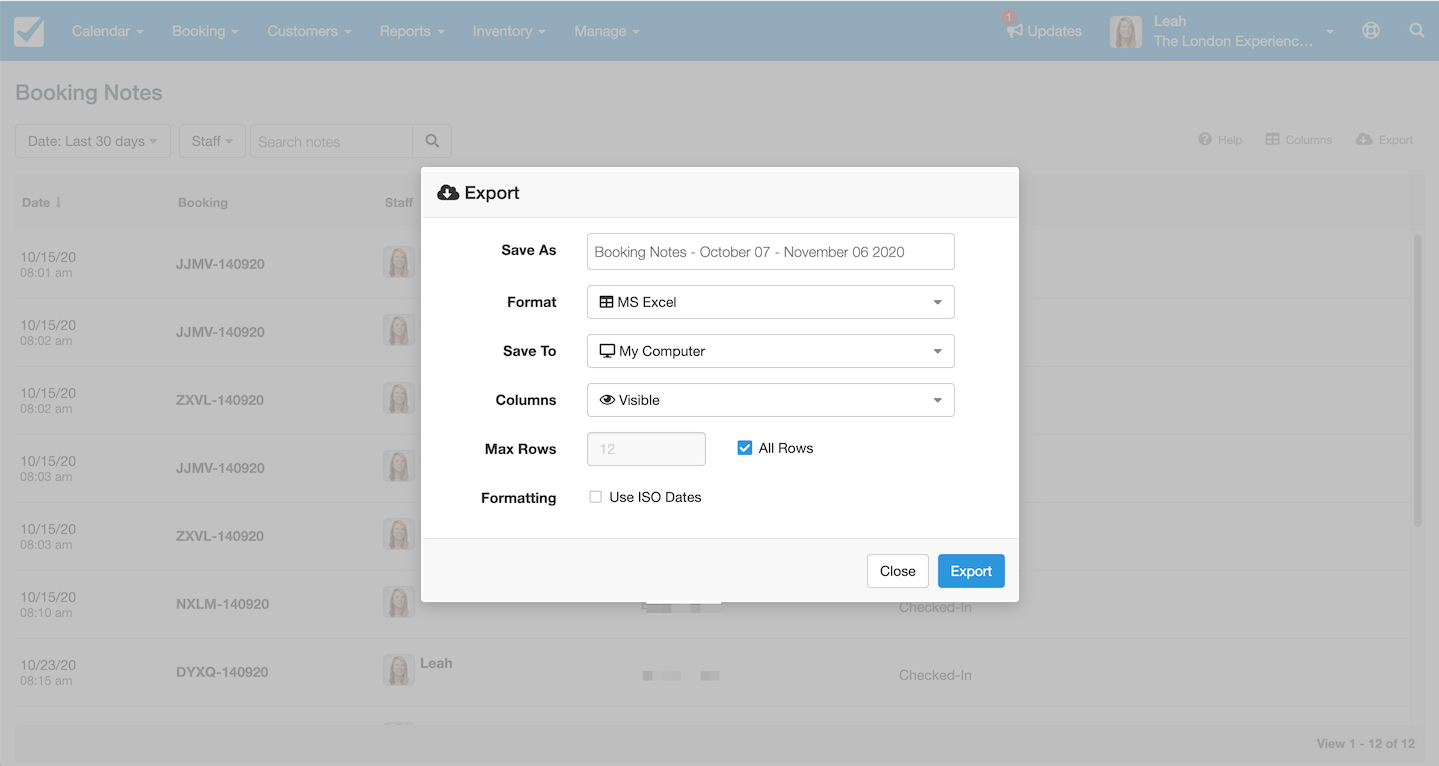
Task: Open the help lifebuoy icon in header
Action: [1371, 31]
